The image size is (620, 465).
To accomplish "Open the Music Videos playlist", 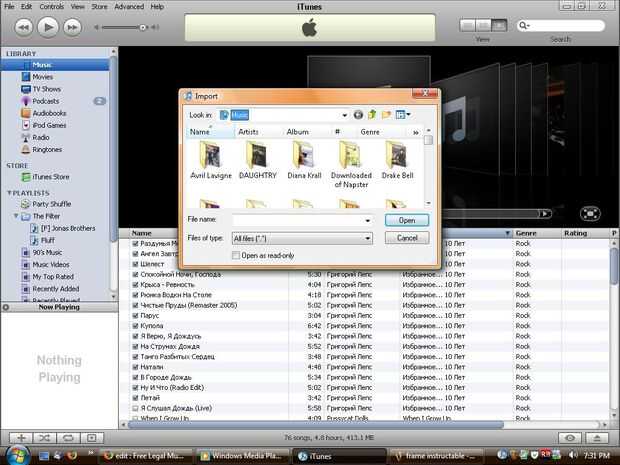I will tap(51, 265).
